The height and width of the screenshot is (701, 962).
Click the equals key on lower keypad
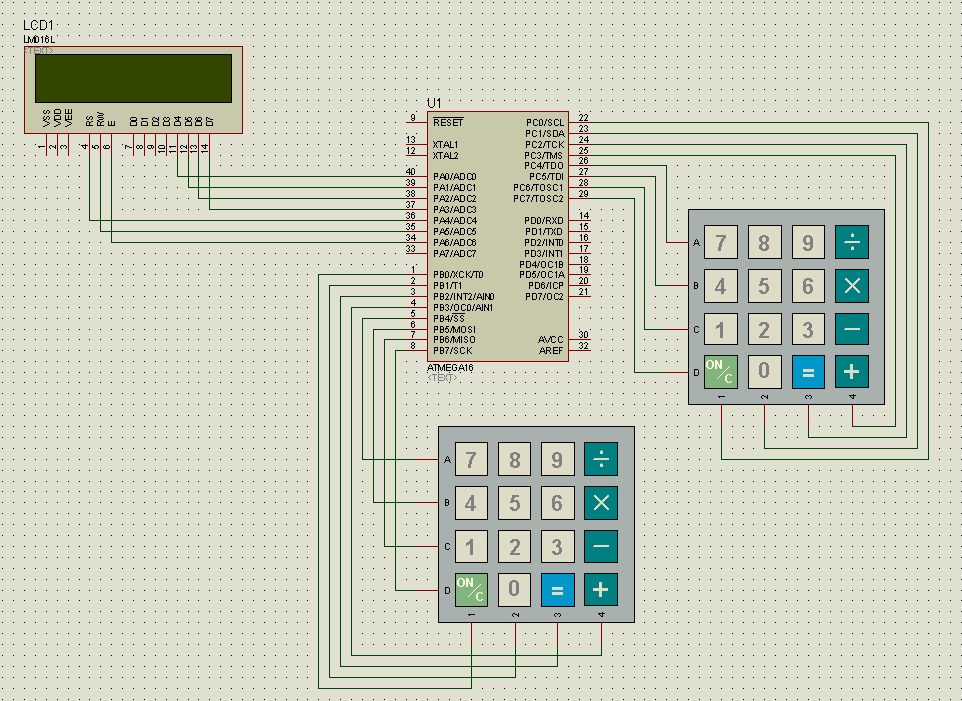click(558, 590)
